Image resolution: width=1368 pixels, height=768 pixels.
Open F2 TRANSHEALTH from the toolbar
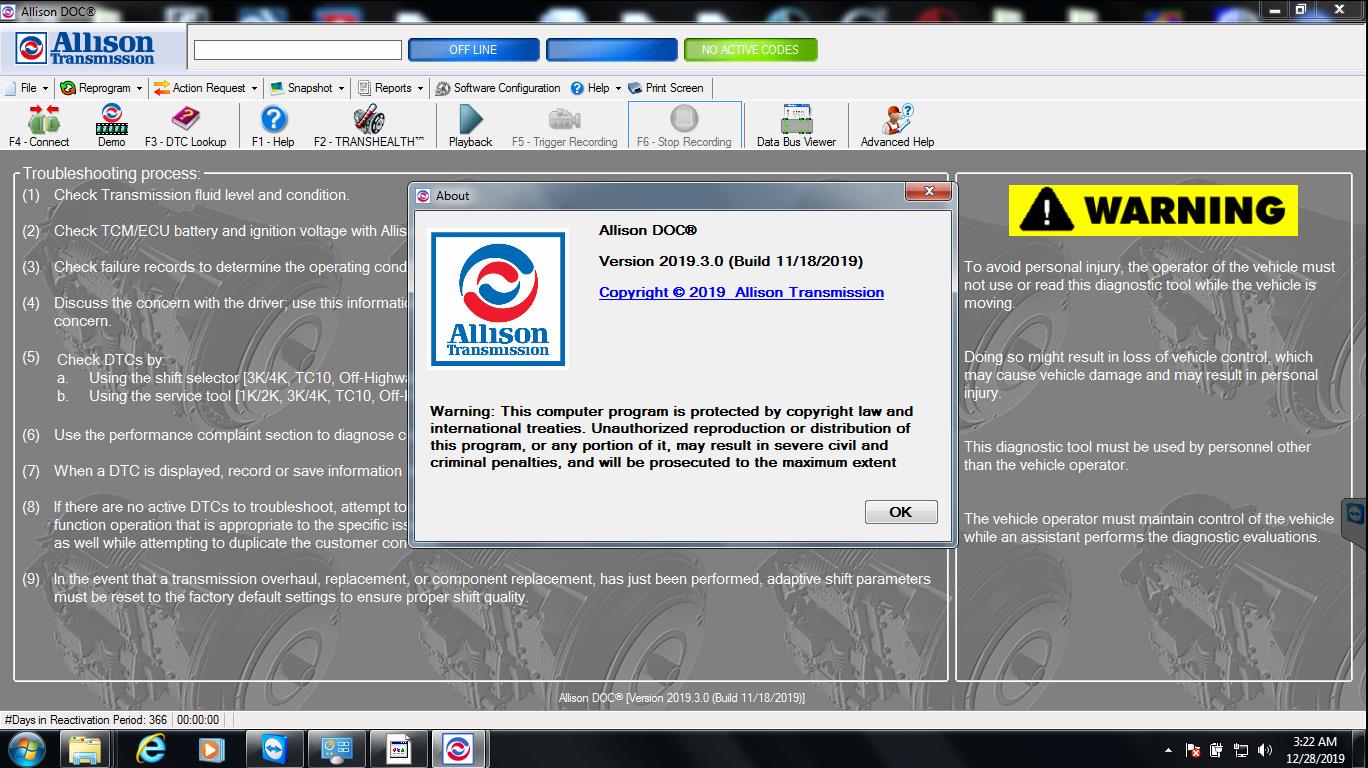[369, 126]
